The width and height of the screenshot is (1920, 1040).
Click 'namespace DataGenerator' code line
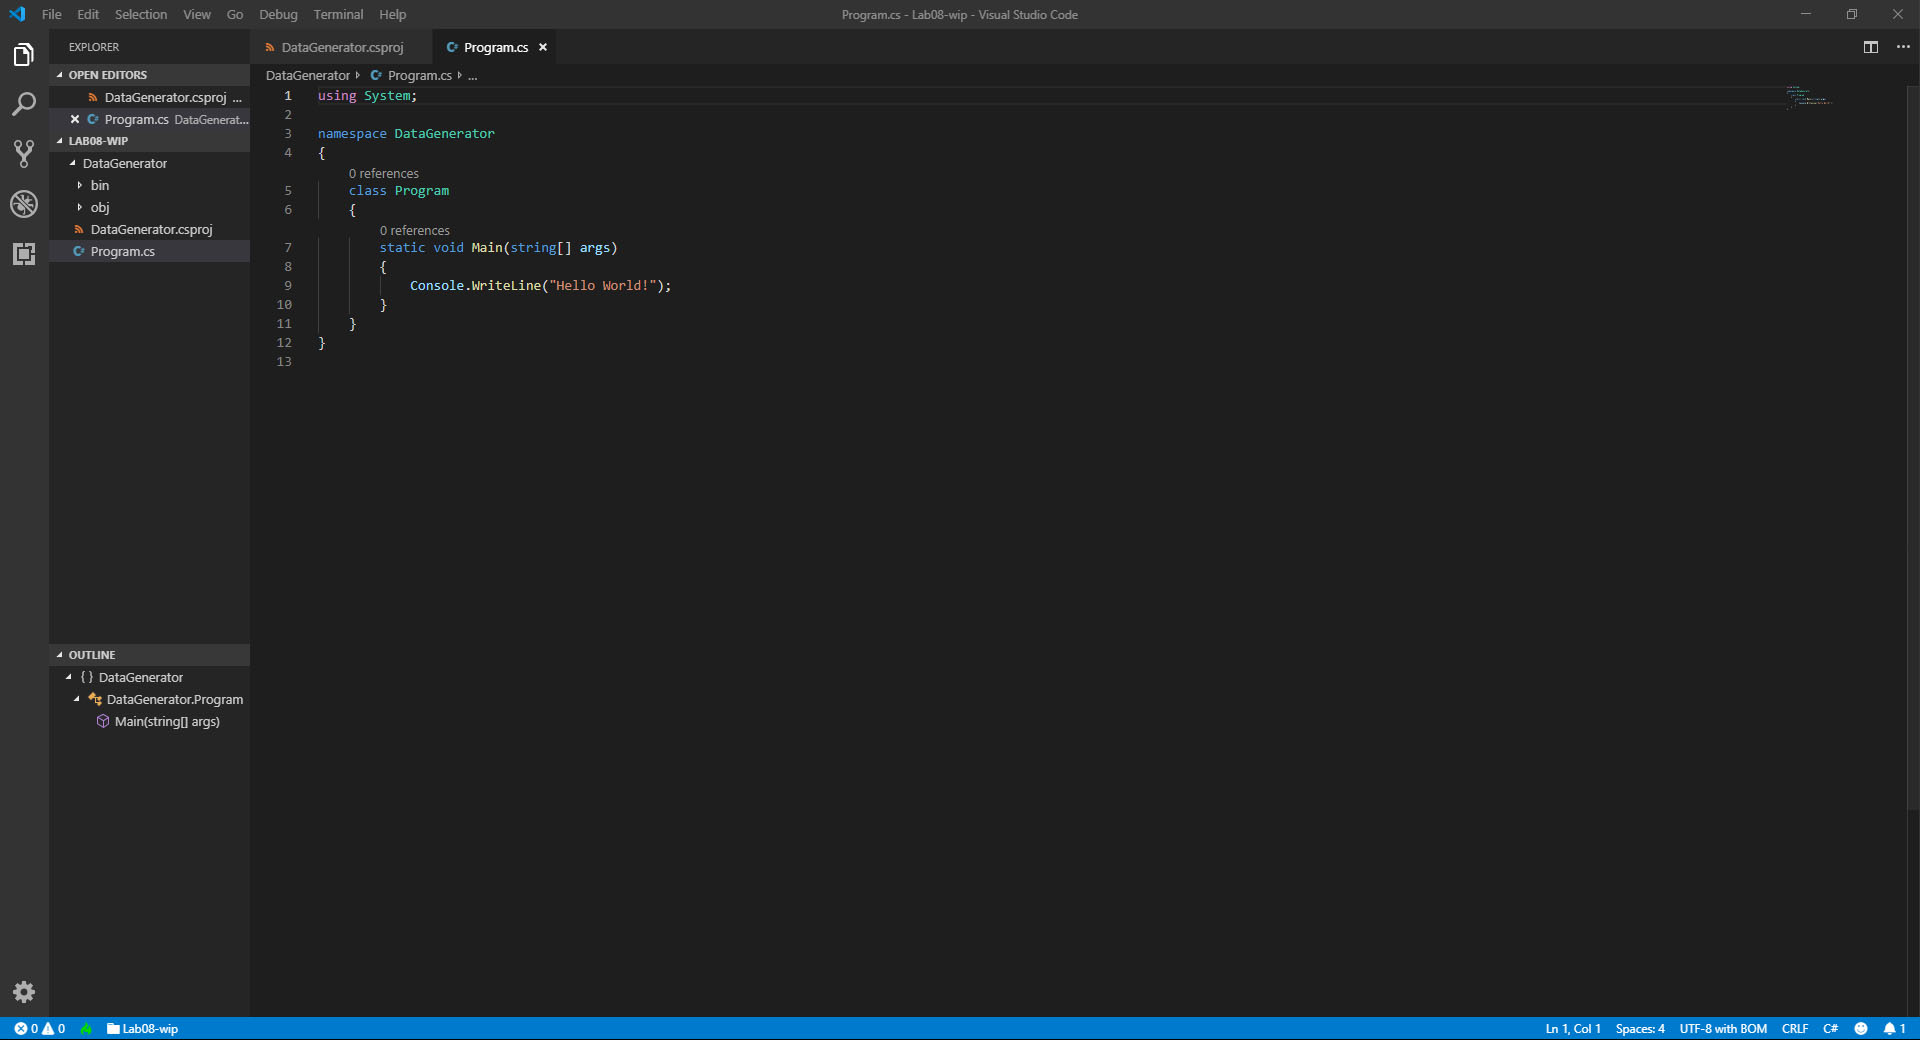coord(406,133)
